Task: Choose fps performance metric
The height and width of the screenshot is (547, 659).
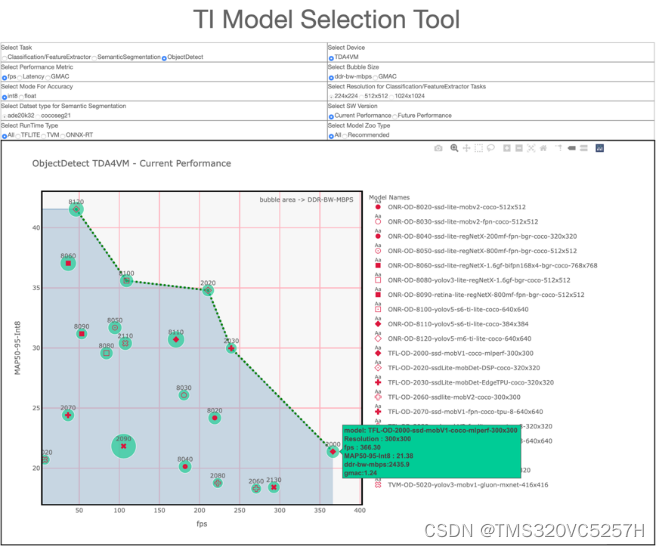Action: tap(4, 78)
